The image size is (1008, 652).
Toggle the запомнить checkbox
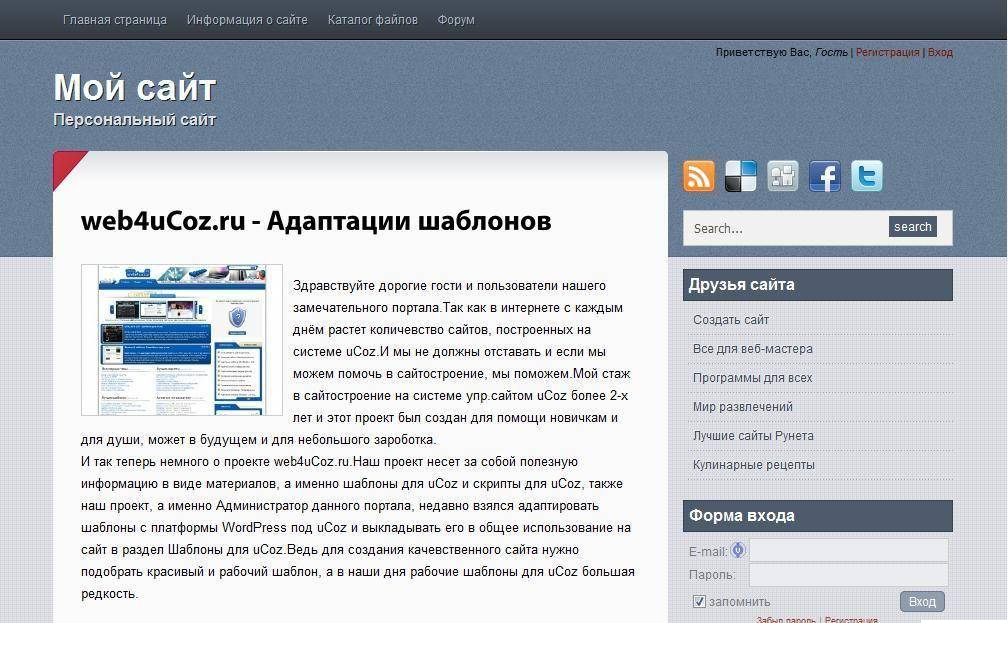699,601
